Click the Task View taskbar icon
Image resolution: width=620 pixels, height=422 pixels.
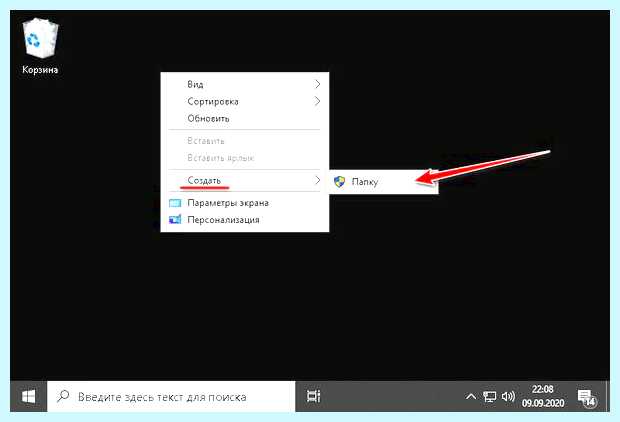tap(314, 396)
